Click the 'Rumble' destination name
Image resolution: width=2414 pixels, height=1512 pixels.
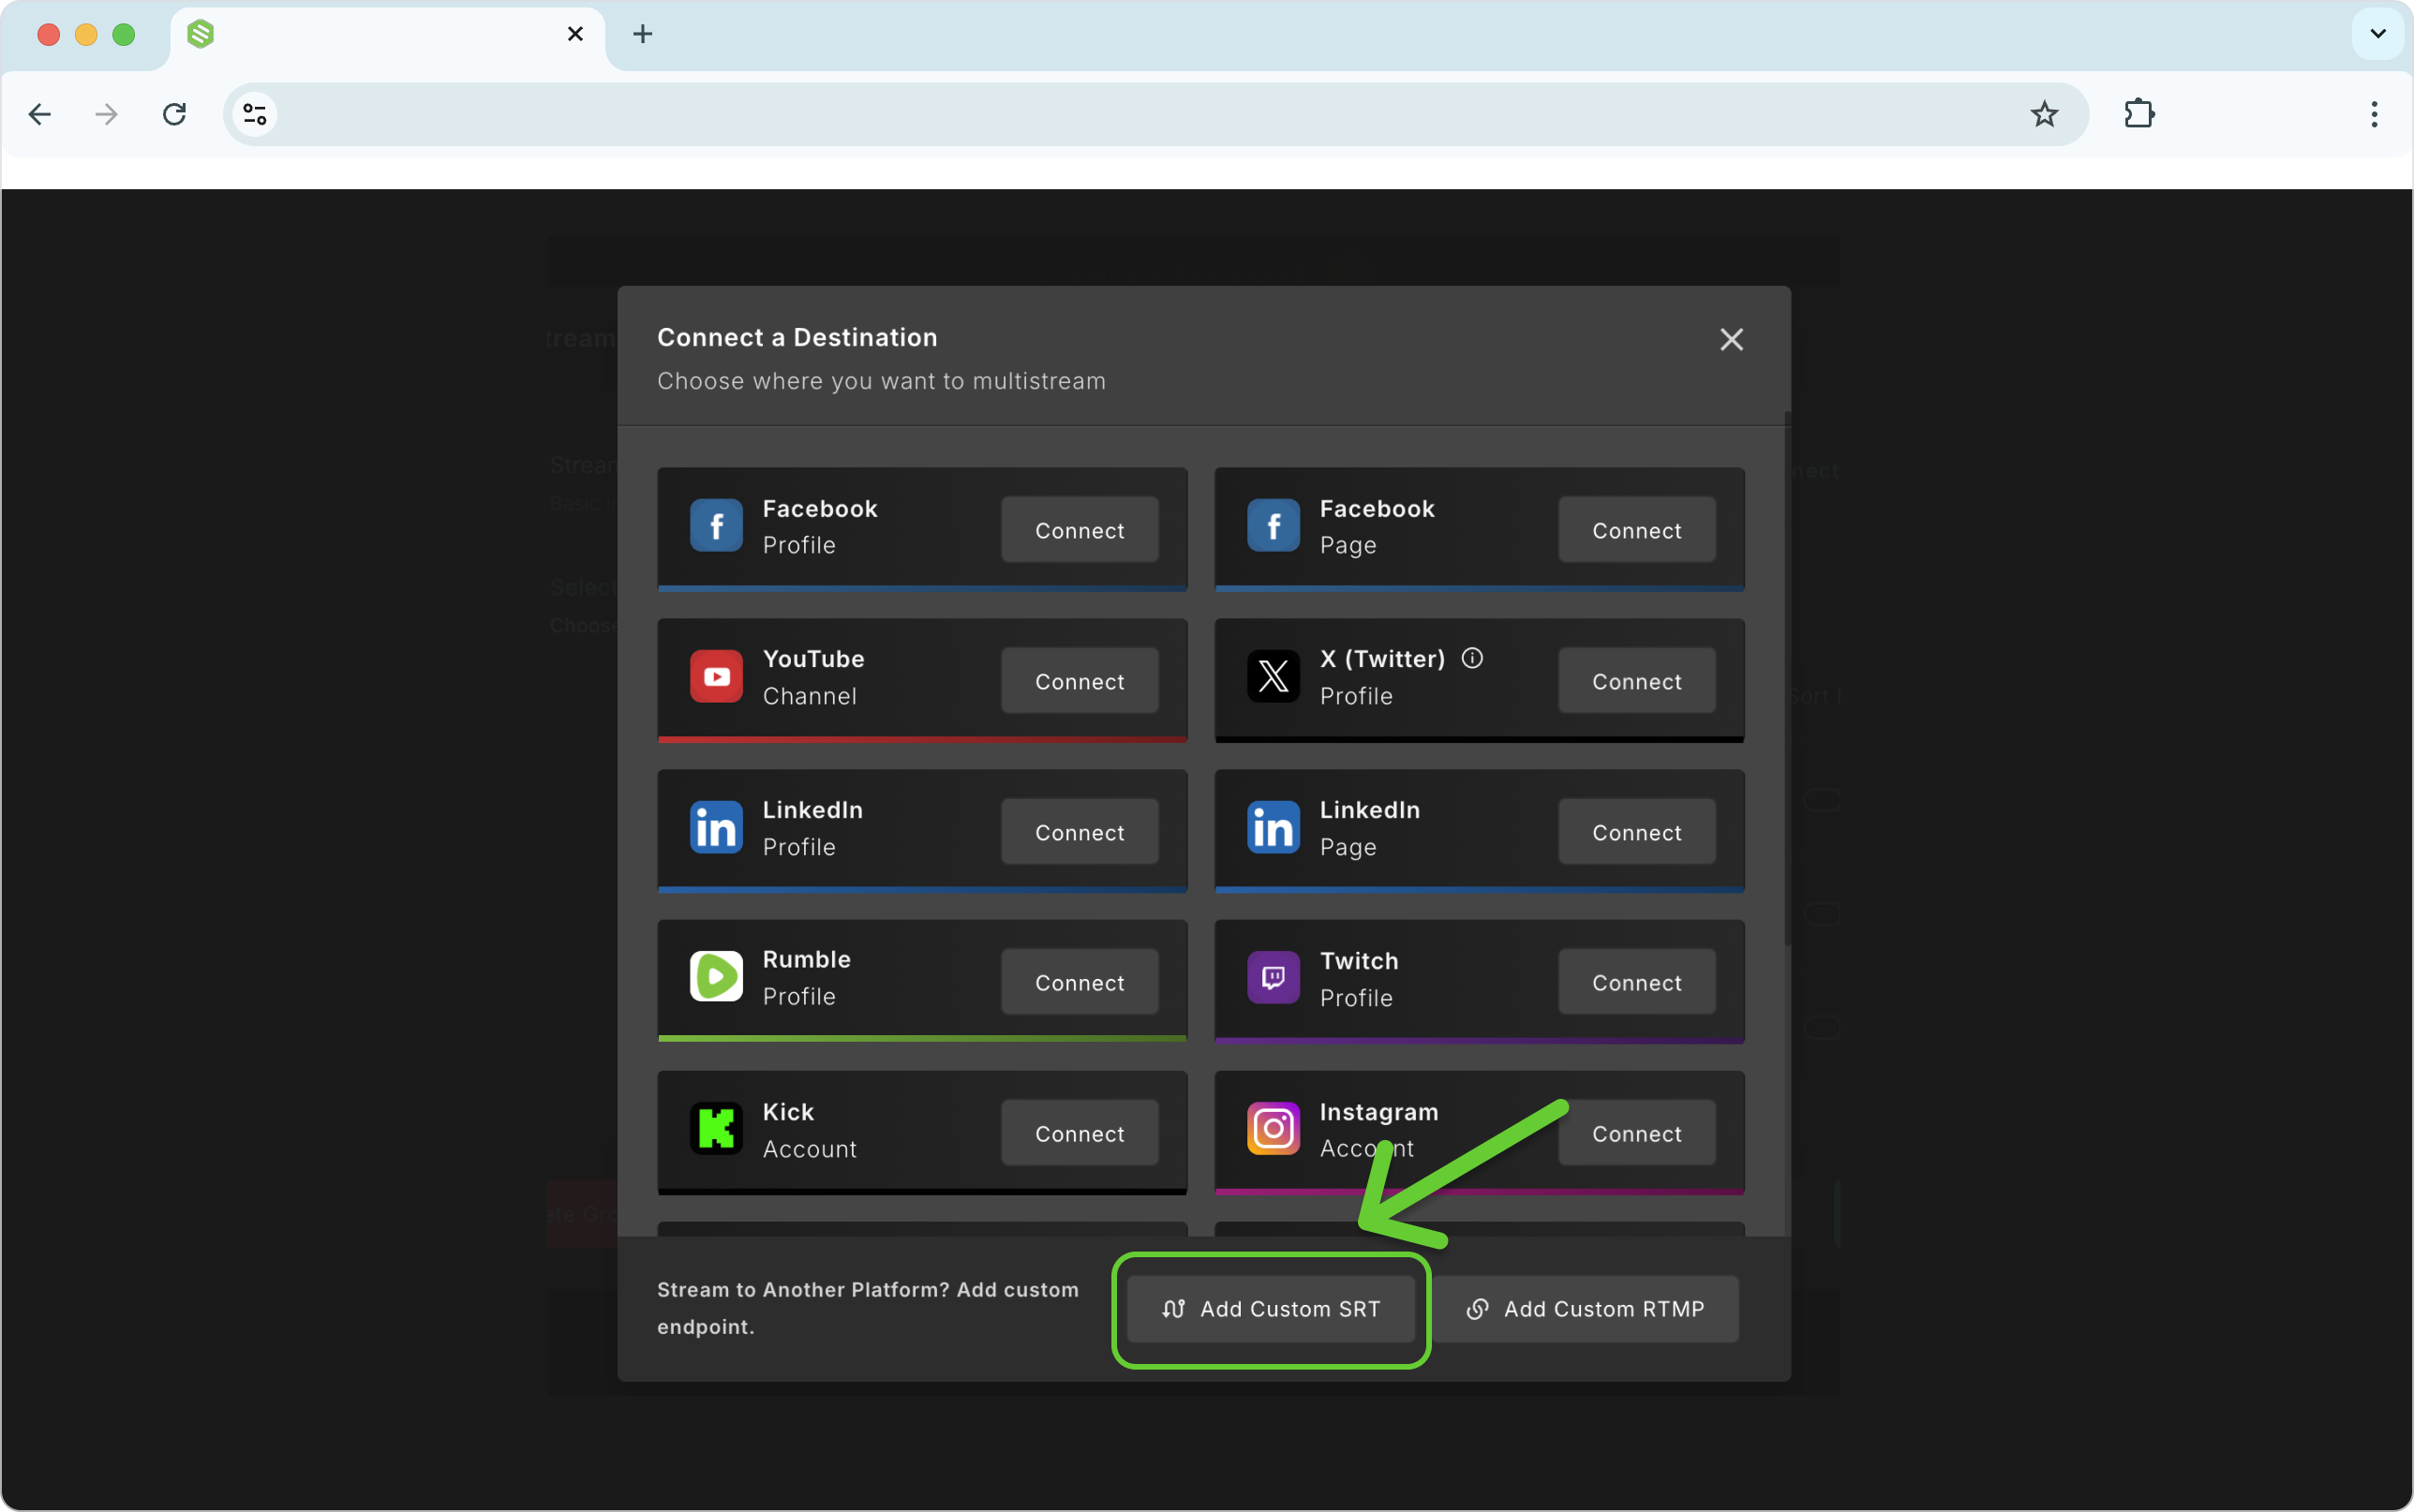click(807, 960)
